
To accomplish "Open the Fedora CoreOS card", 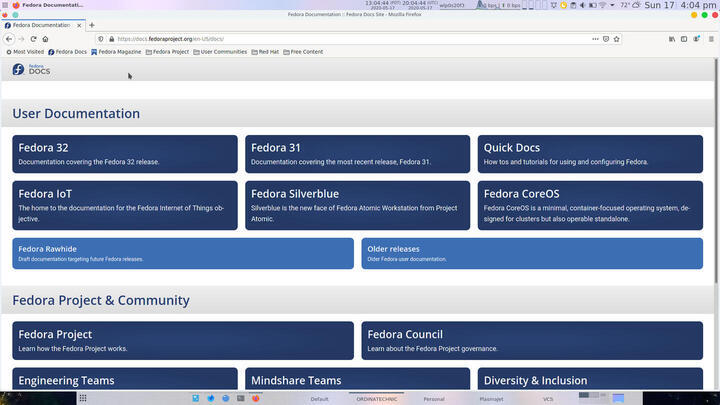I will (x=590, y=205).
